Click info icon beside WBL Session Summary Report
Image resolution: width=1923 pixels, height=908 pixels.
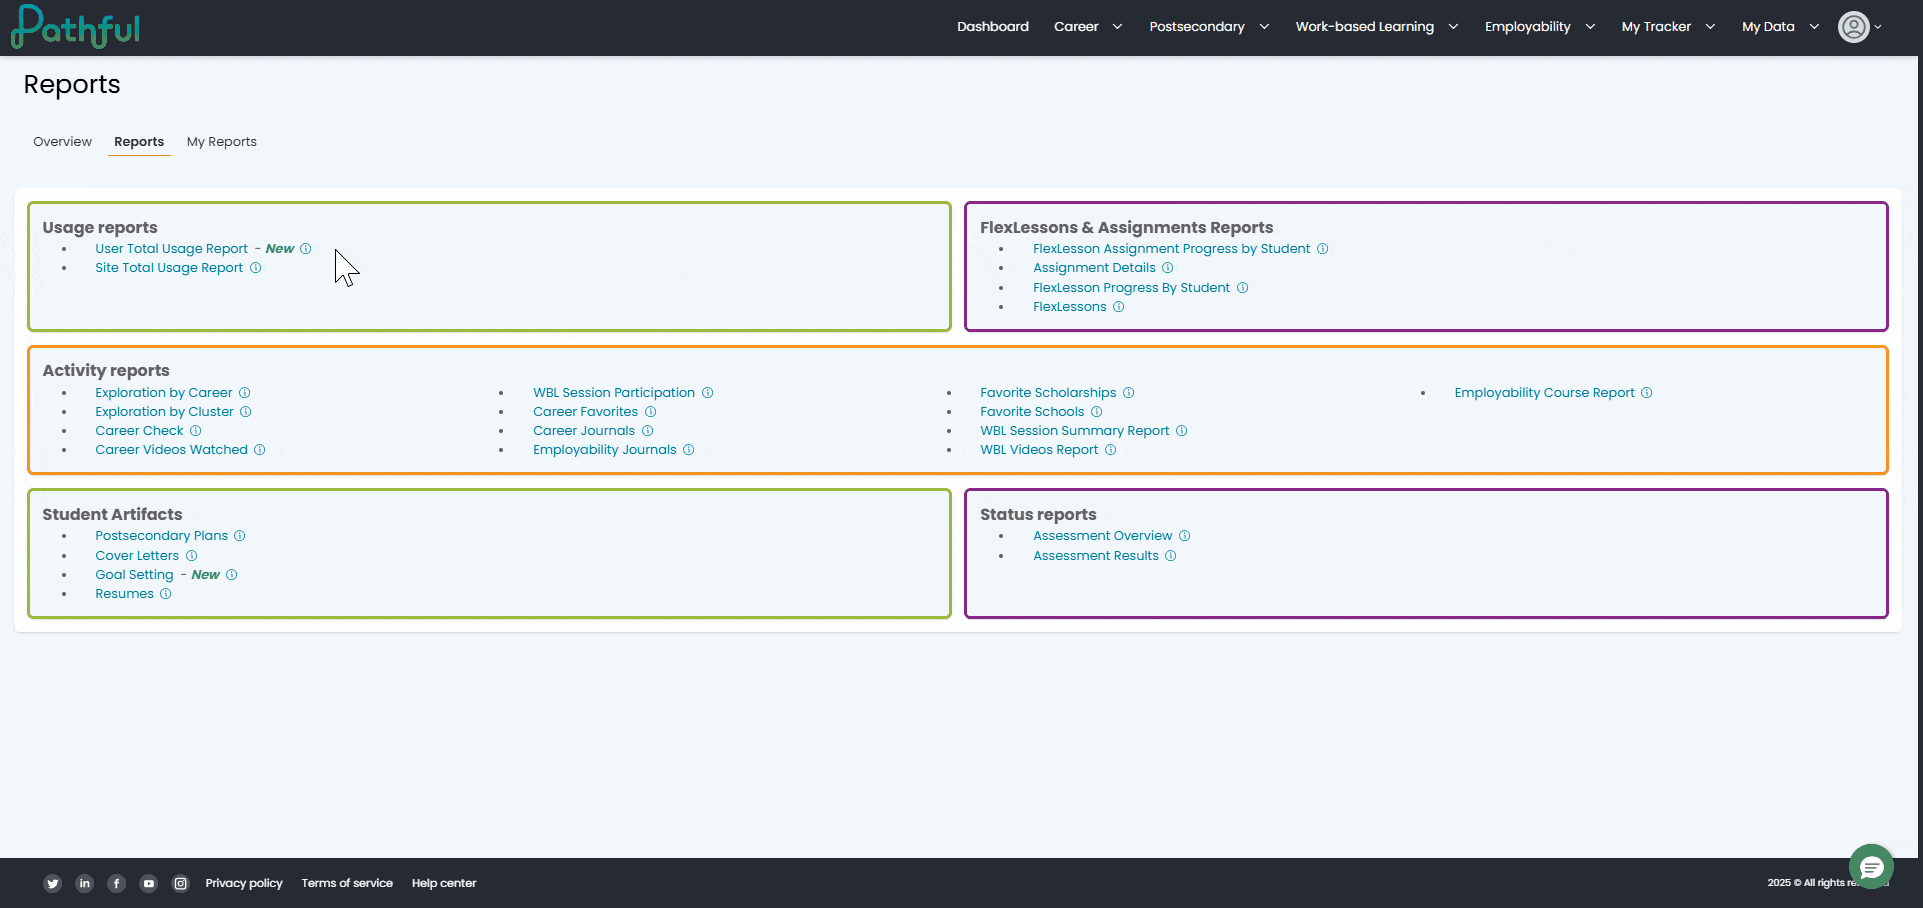pyautogui.click(x=1182, y=431)
